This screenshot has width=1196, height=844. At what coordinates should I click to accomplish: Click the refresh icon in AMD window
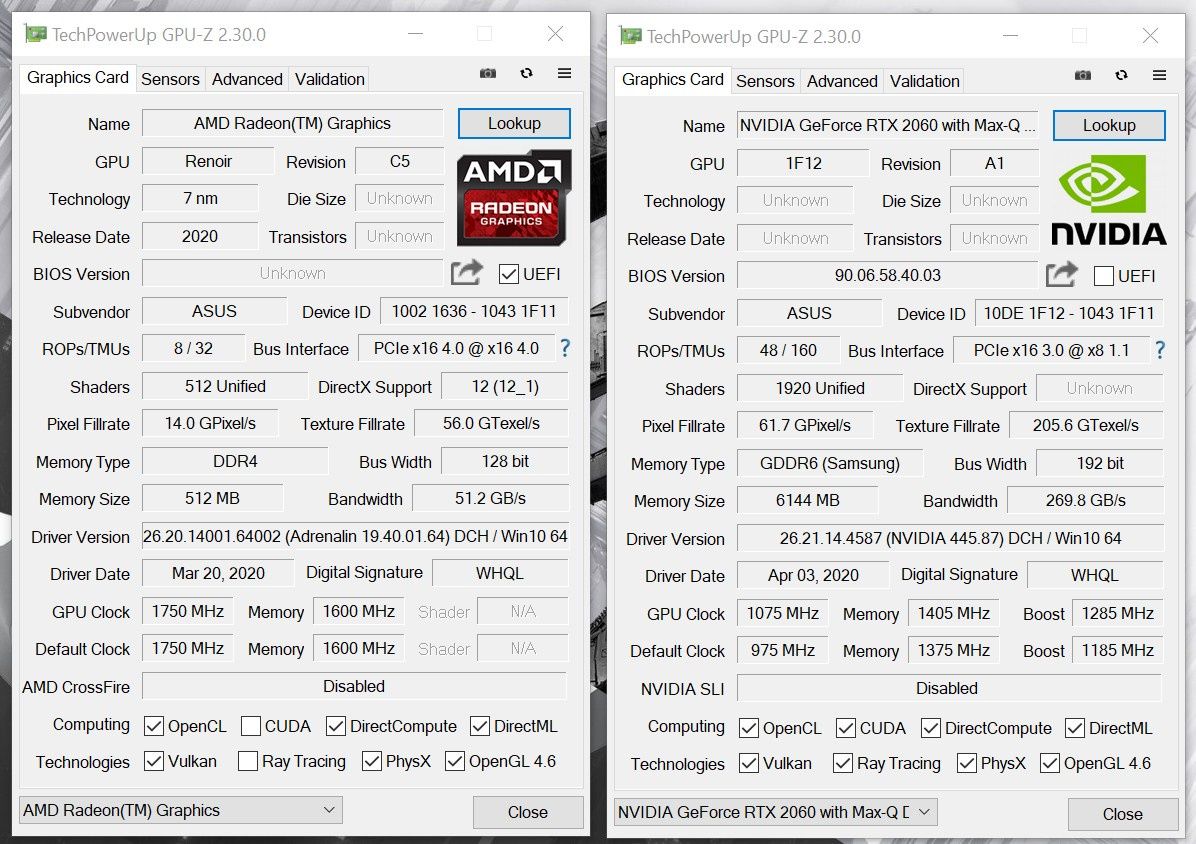coord(526,73)
